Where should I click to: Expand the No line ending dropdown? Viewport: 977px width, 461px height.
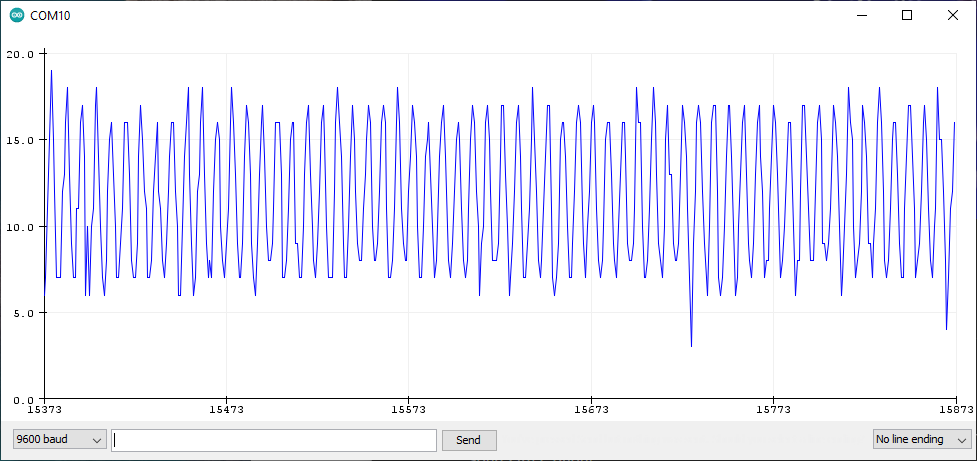tap(920, 440)
